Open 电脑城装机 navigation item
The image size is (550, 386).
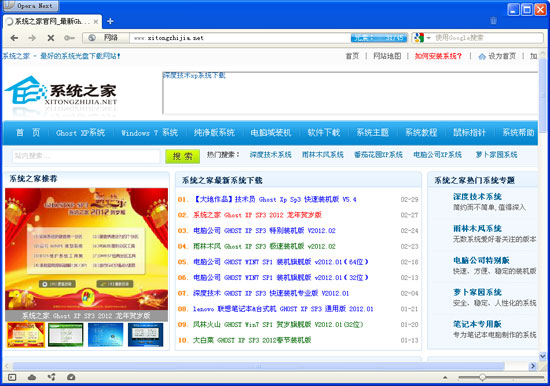(x=271, y=133)
